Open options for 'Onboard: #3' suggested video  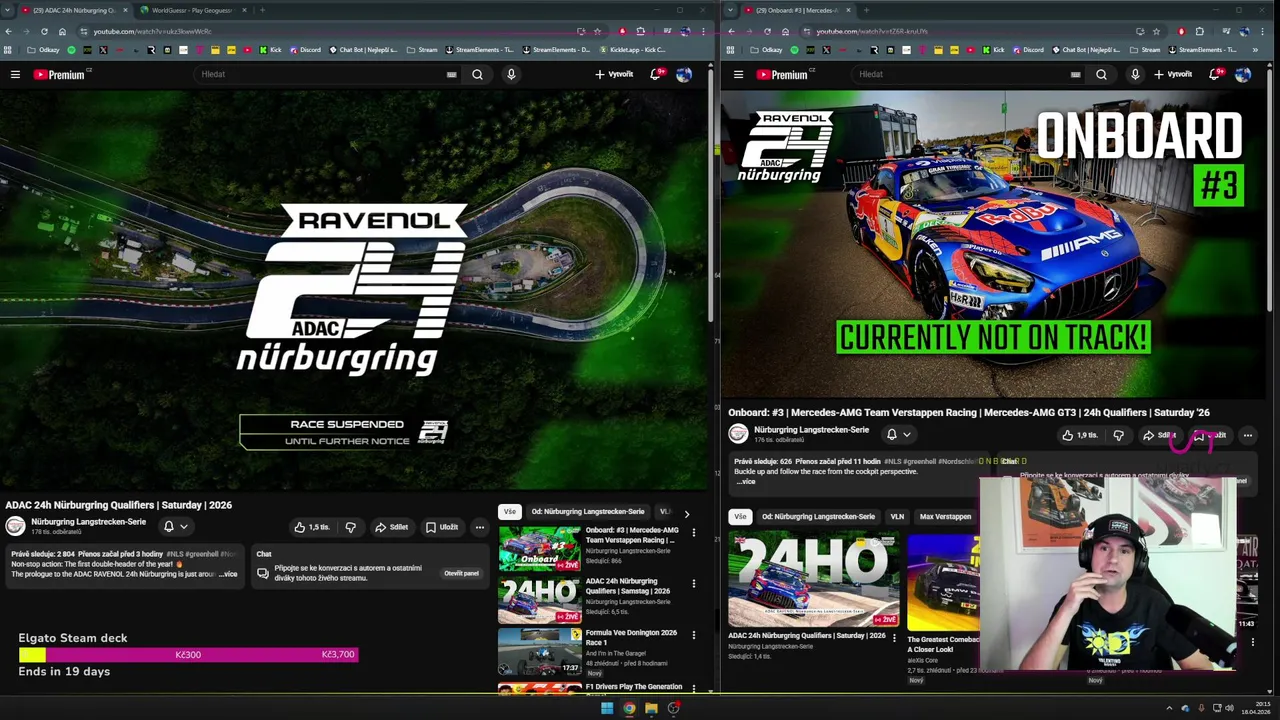point(693,533)
